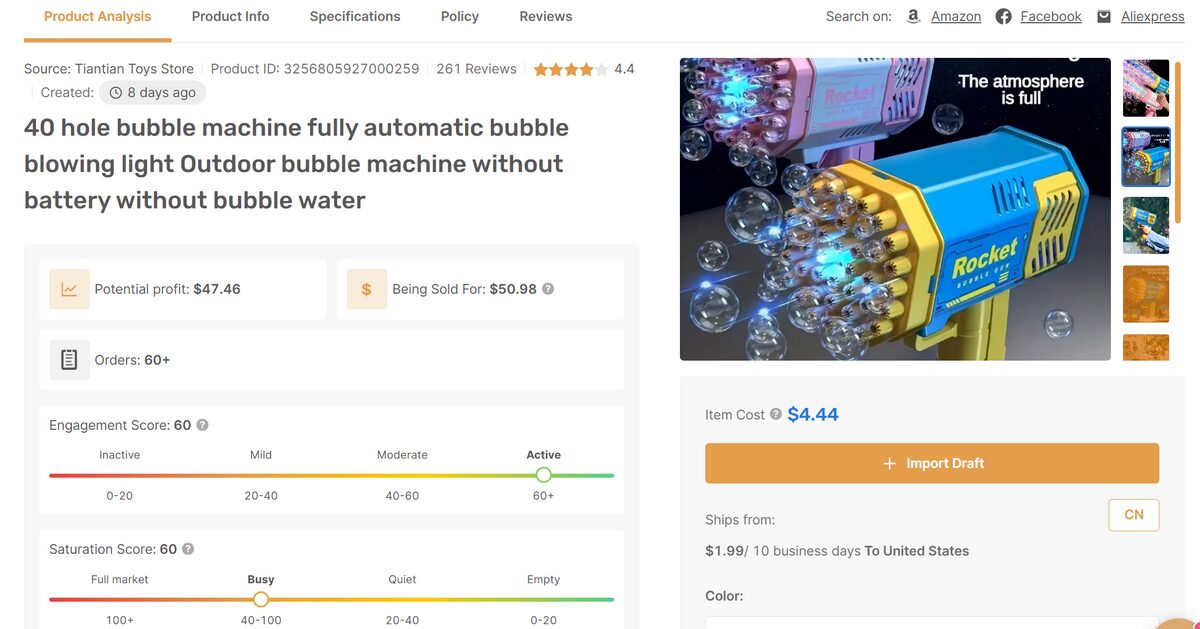Click the Amazon search icon
Viewport: 1200px width, 629px height.
point(912,16)
